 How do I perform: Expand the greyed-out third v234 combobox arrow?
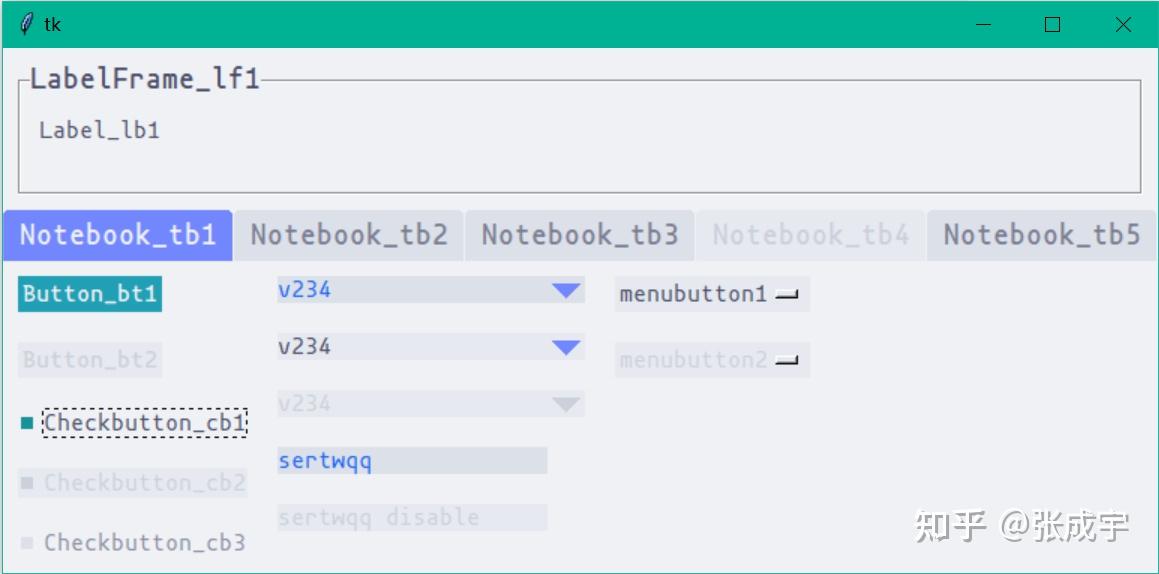click(x=566, y=404)
